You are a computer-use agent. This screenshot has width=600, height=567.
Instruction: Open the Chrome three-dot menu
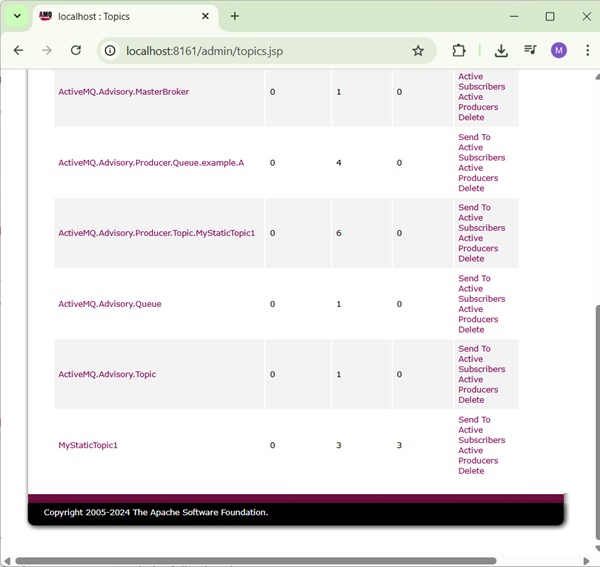tap(587, 50)
